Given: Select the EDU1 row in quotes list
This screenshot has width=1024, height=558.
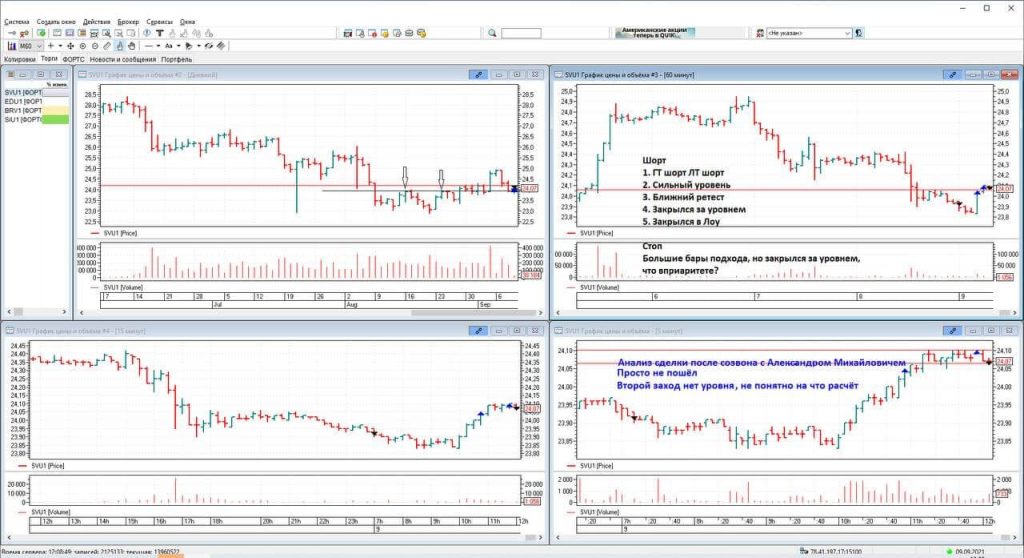Looking at the screenshot, I should (36, 102).
